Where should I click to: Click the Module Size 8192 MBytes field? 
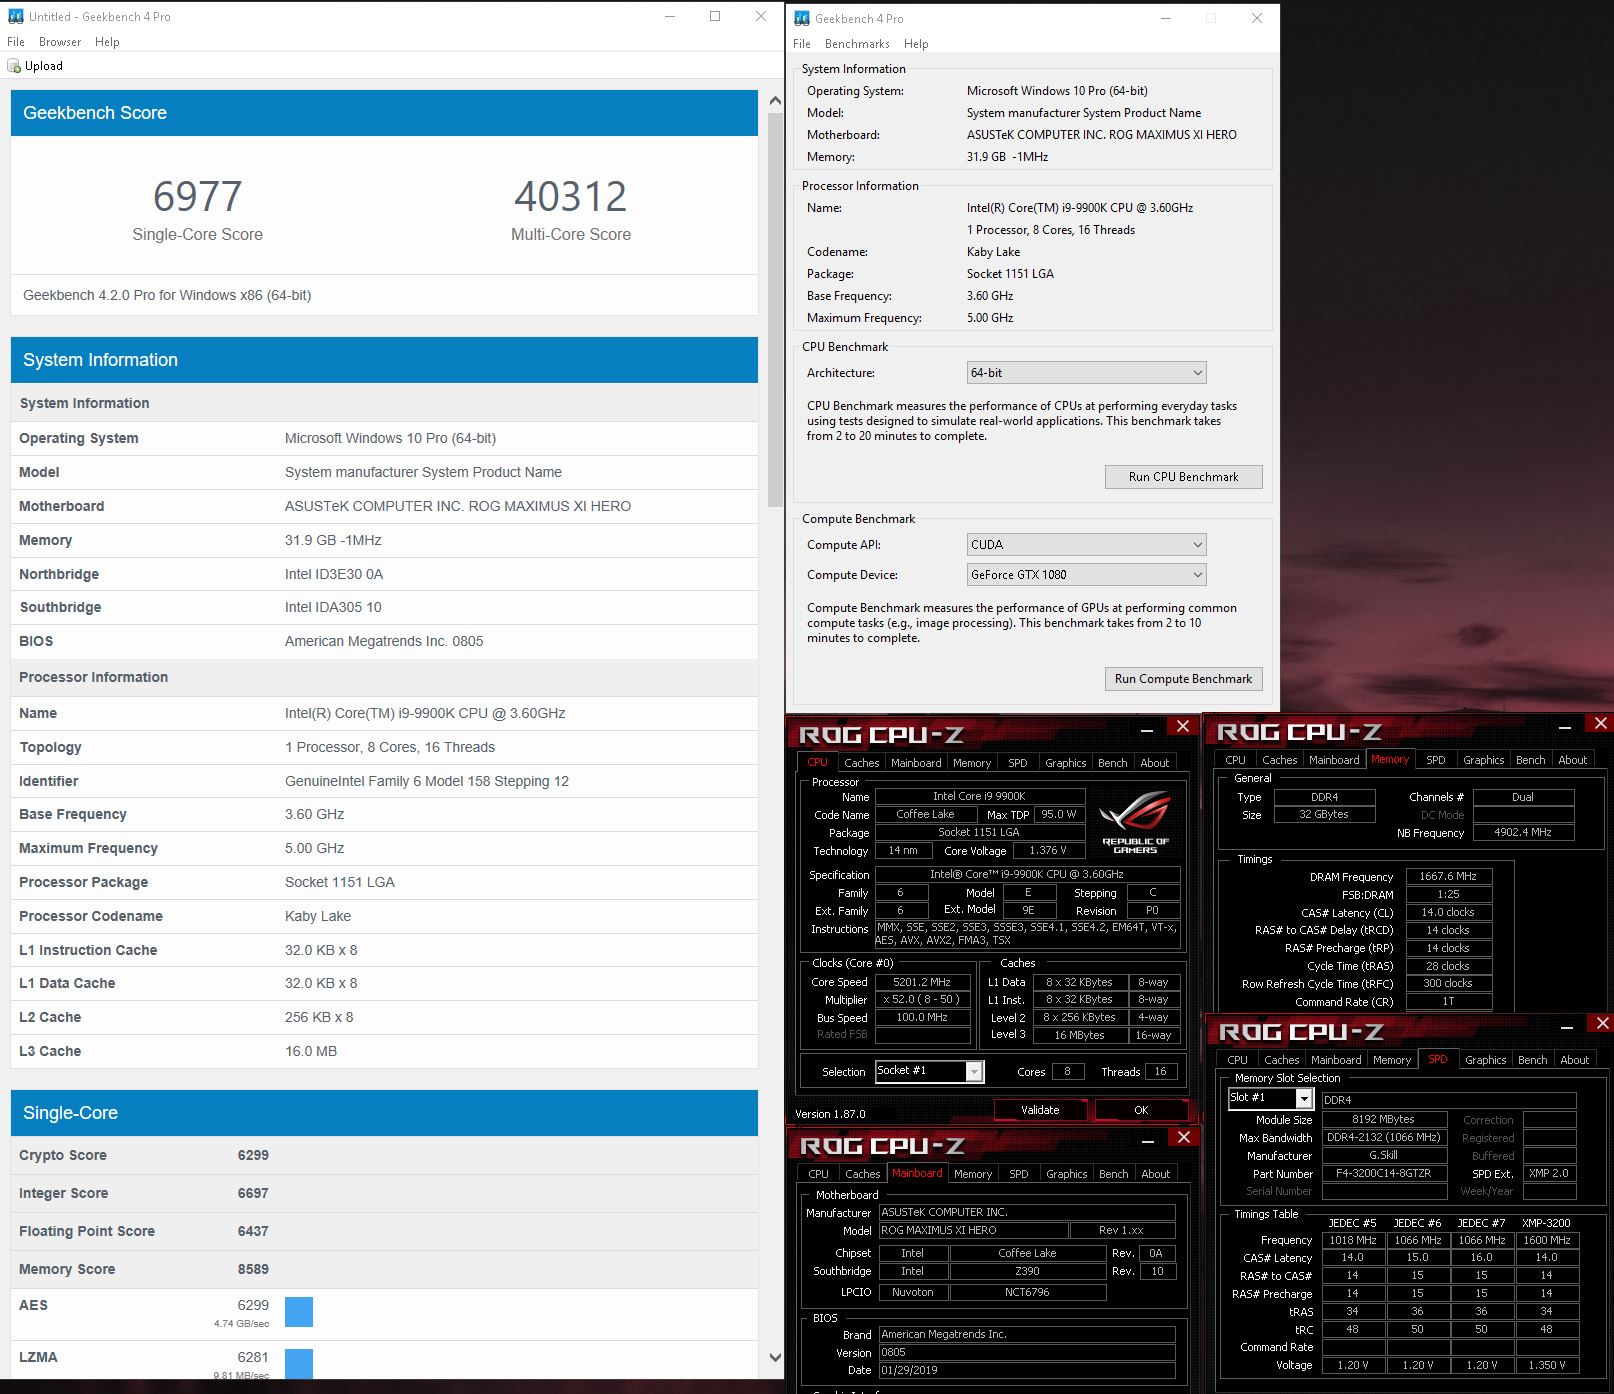pos(1384,1119)
